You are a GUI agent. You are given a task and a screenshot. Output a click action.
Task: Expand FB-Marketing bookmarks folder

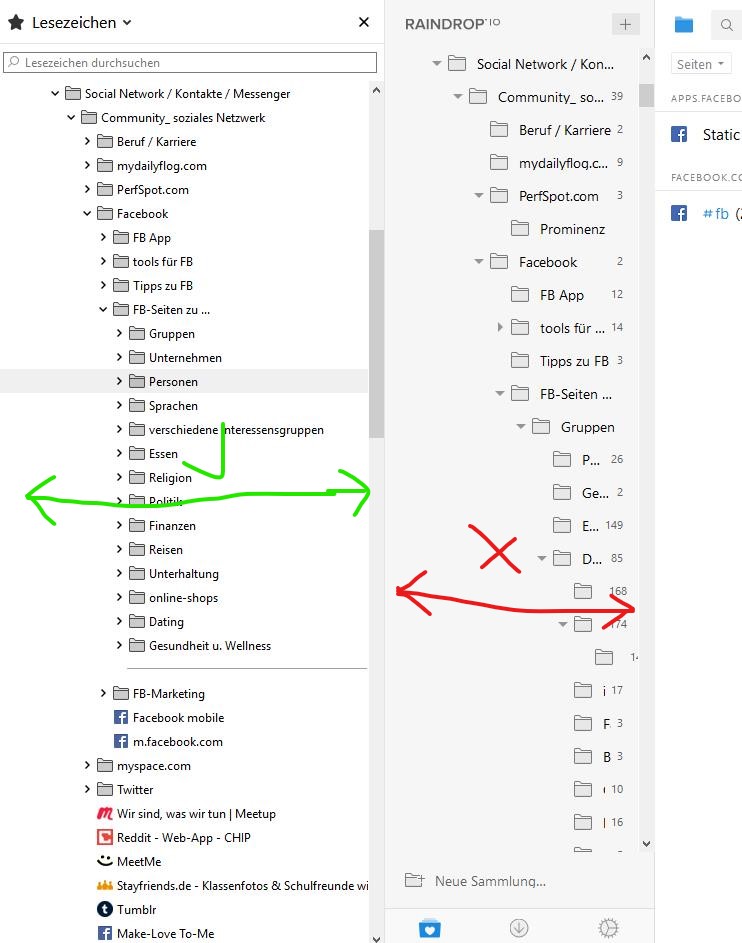click(103, 693)
